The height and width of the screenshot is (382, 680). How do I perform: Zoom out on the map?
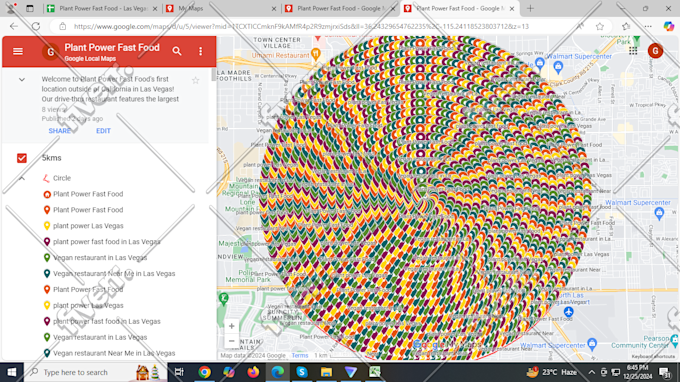pyautogui.click(x=232, y=341)
